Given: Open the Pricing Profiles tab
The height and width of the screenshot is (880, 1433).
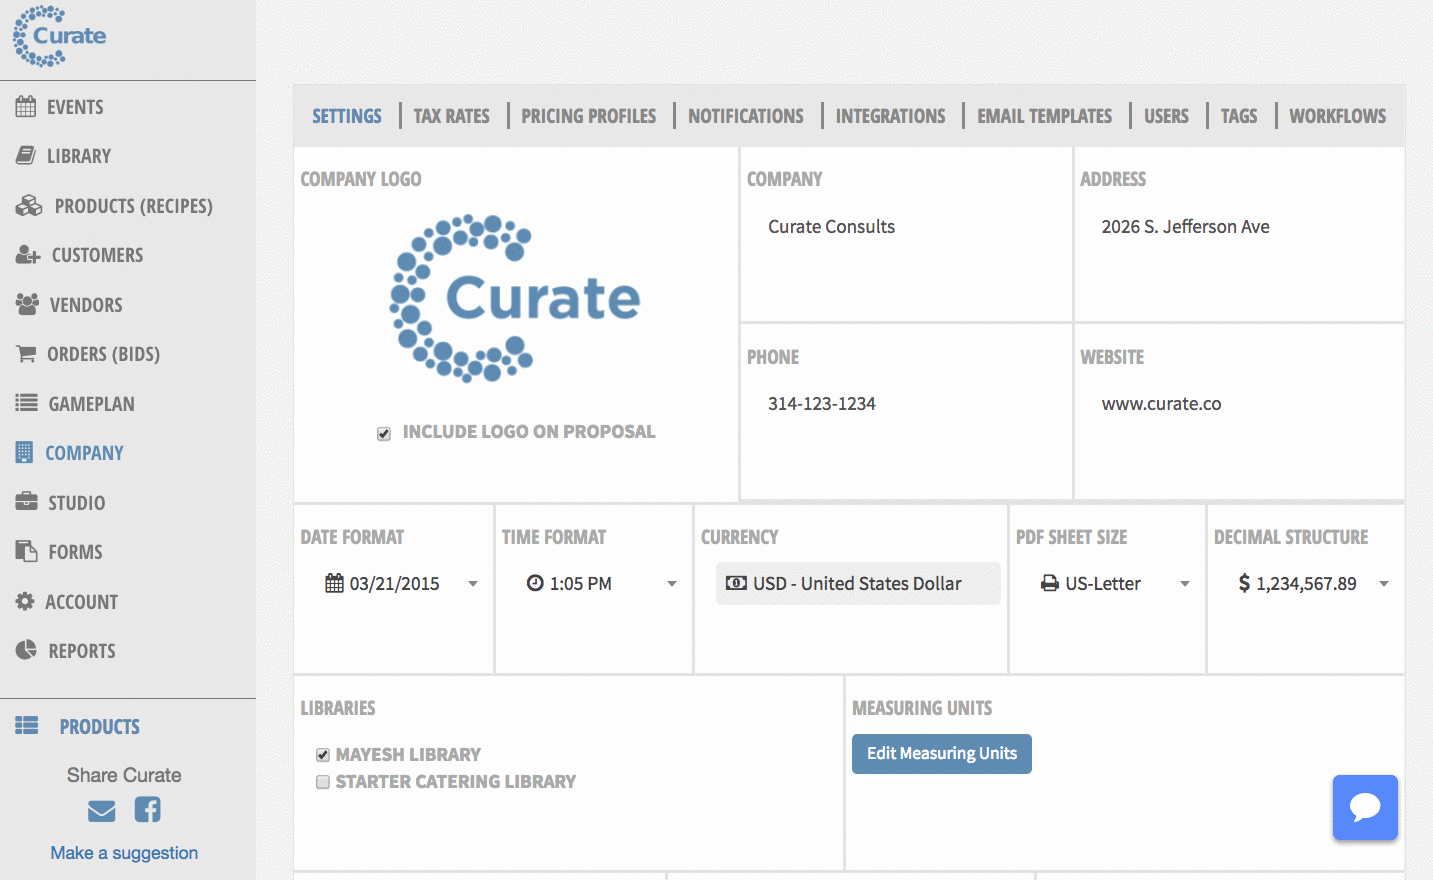Looking at the screenshot, I should (x=589, y=116).
